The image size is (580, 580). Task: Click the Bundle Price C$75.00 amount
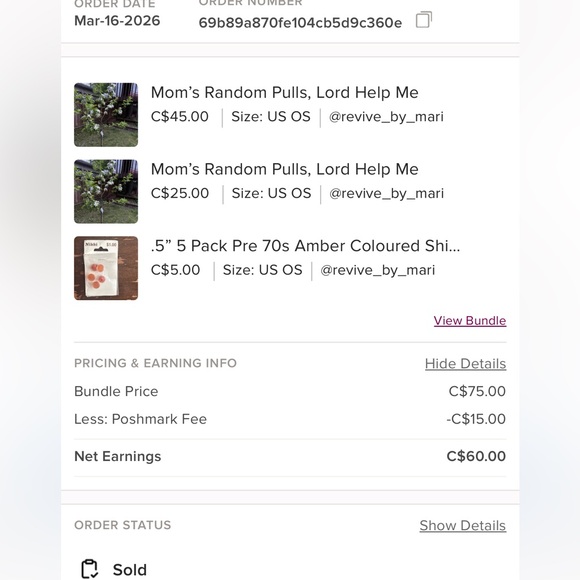[x=477, y=391]
